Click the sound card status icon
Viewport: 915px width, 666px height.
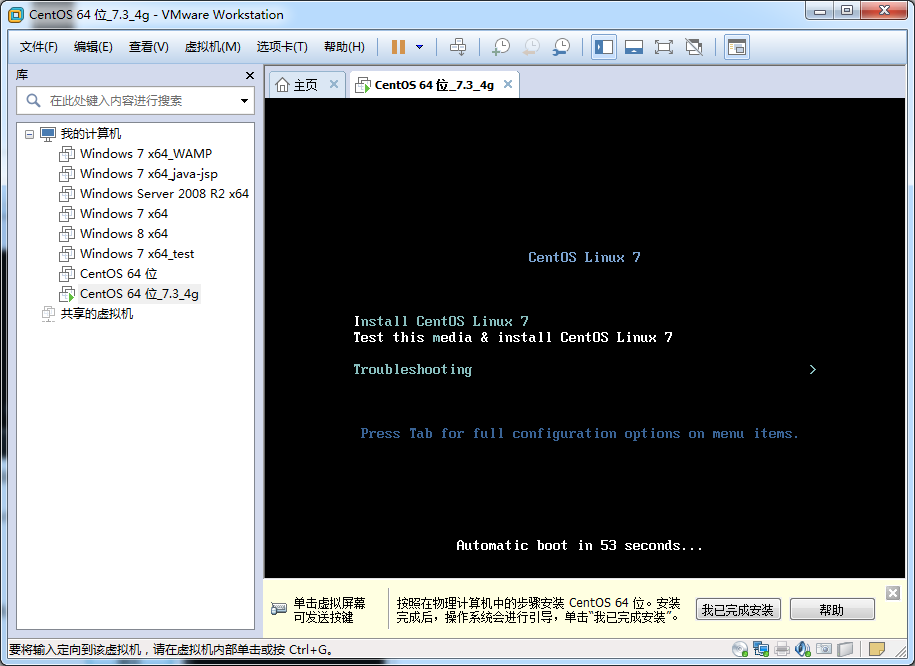[803, 648]
